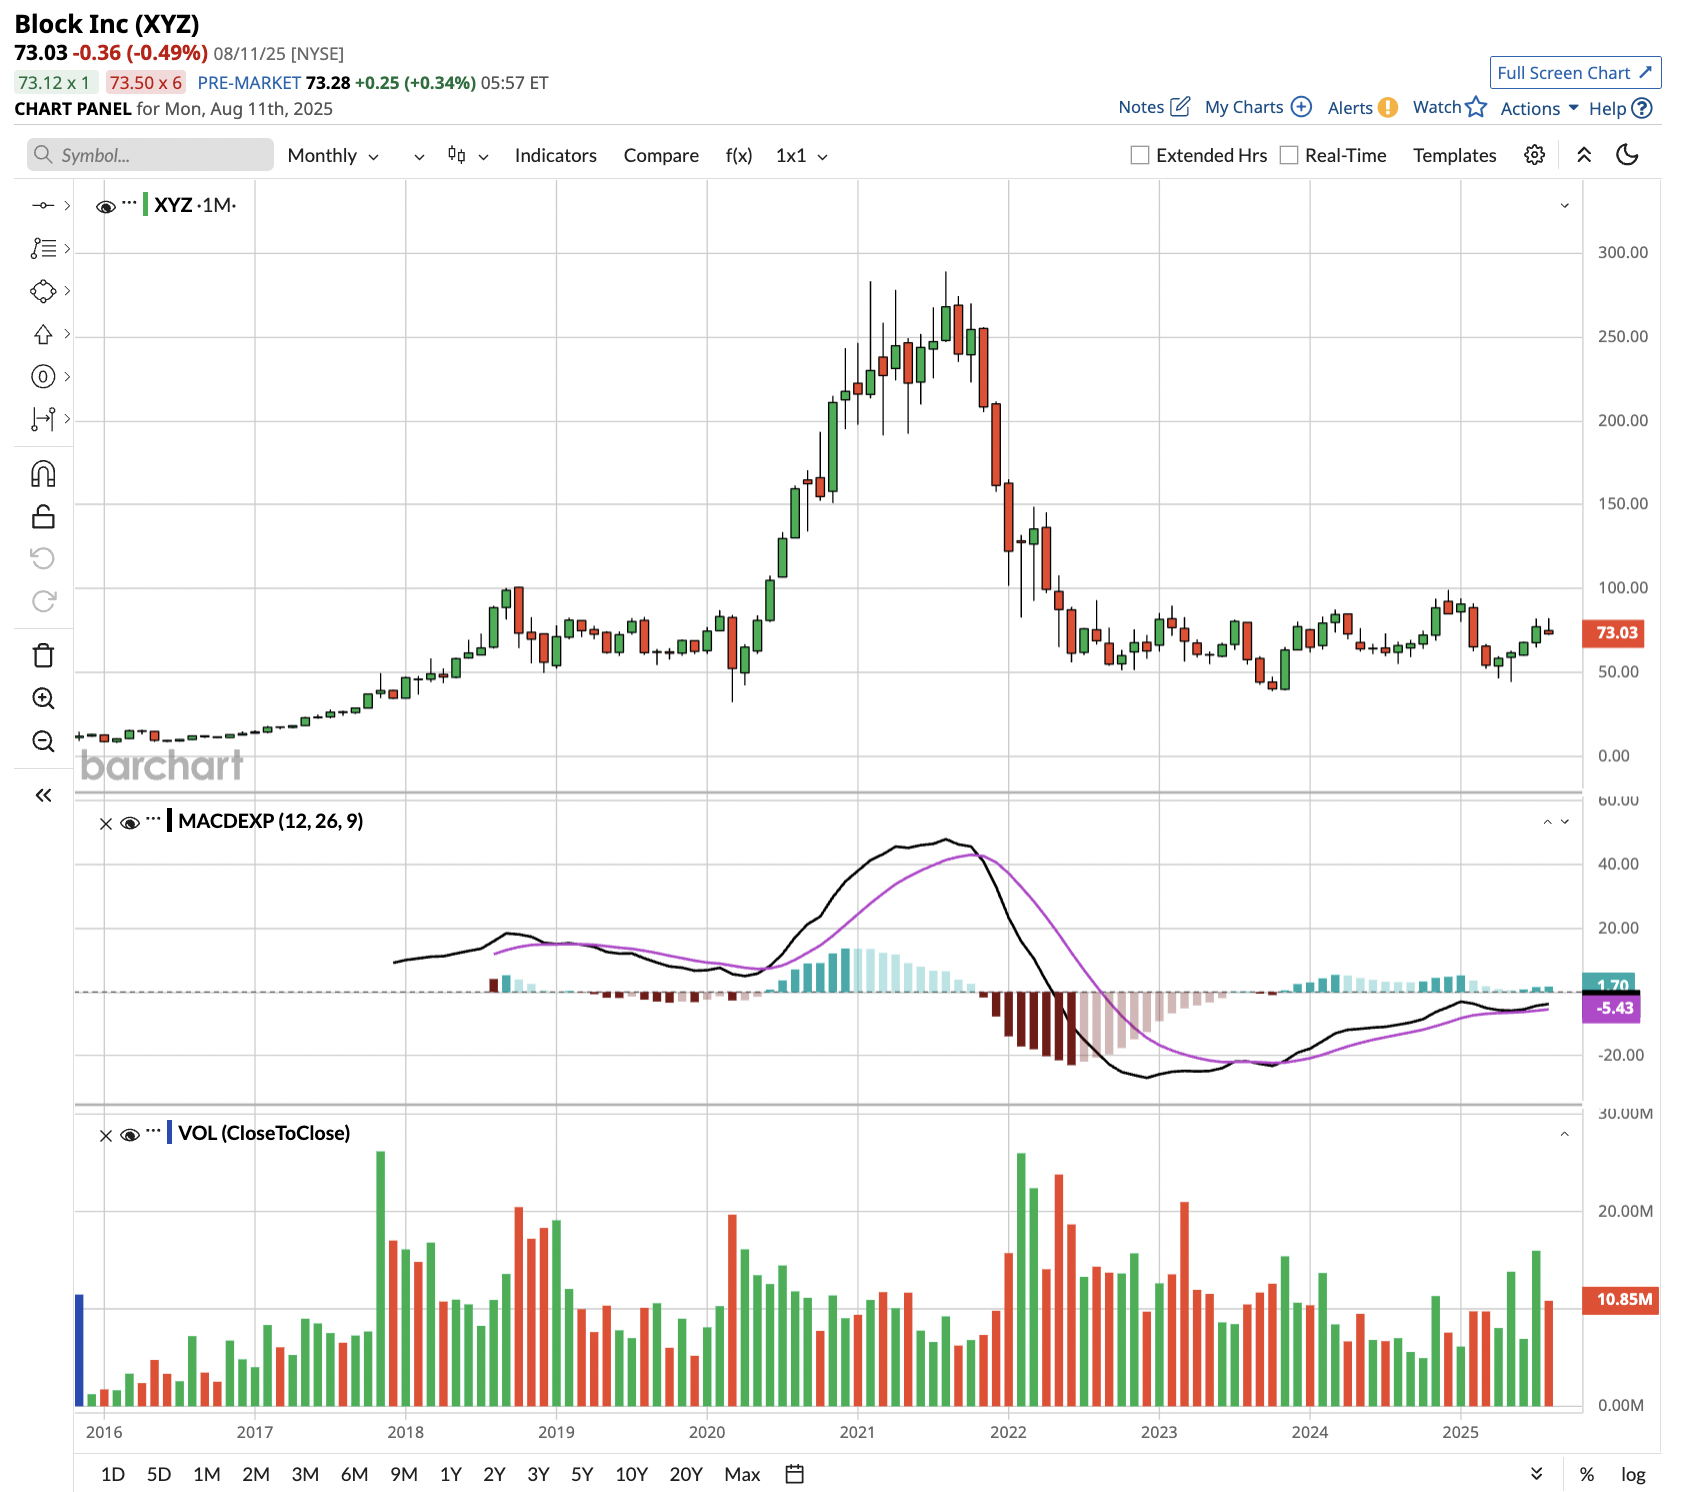The width and height of the screenshot is (1694, 1492).
Task: Enable the Extended Hrs checkbox
Action: (x=1139, y=155)
